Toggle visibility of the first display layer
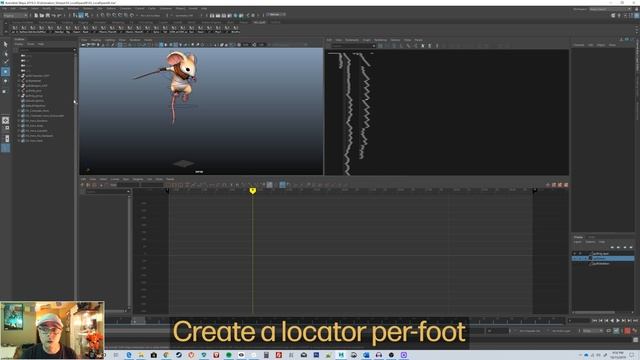The height and width of the screenshot is (360, 640). click(x=575, y=253)
